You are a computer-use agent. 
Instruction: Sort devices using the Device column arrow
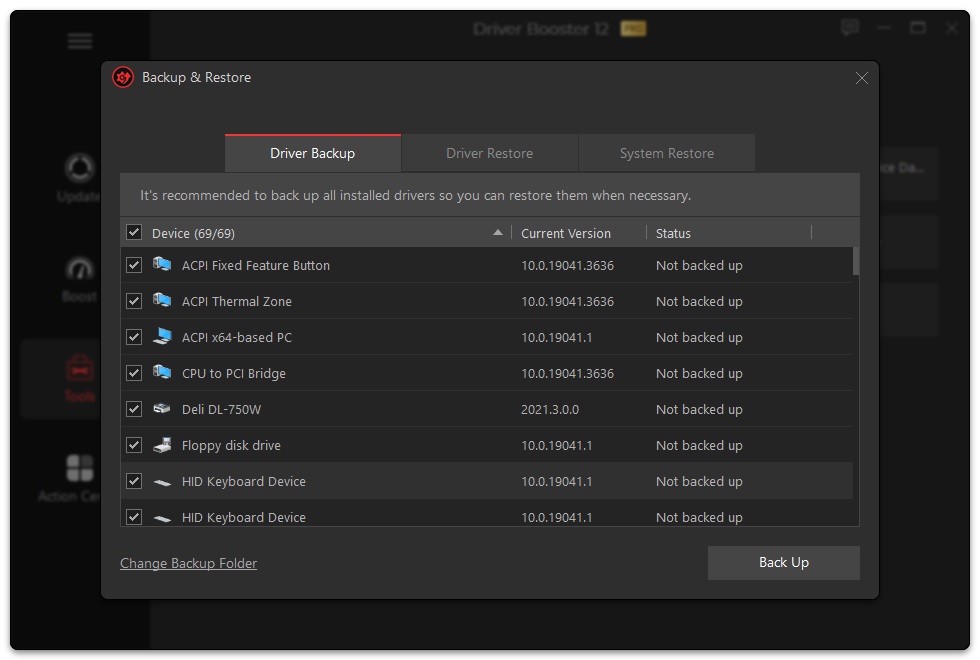[498, 232]
